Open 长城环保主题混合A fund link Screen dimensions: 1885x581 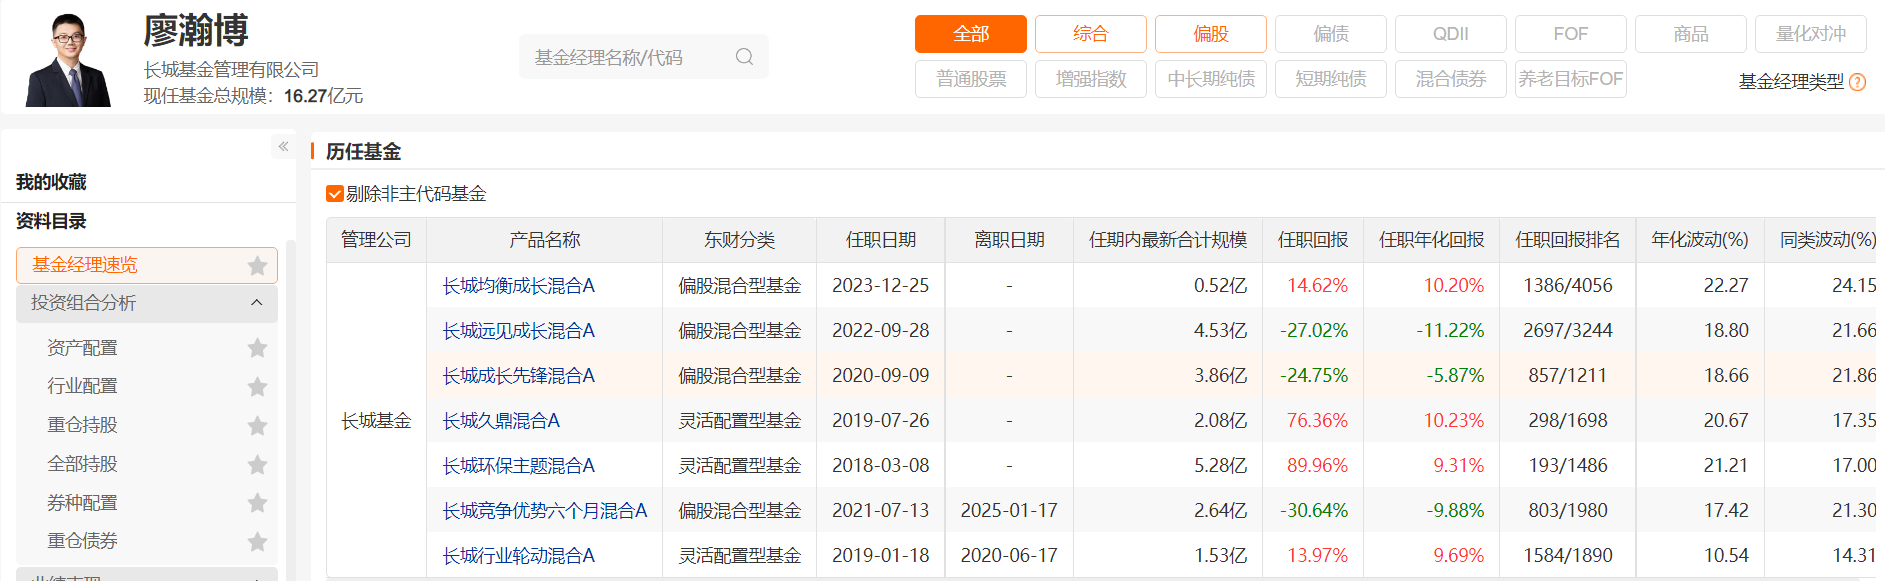(x=518, y=466)
